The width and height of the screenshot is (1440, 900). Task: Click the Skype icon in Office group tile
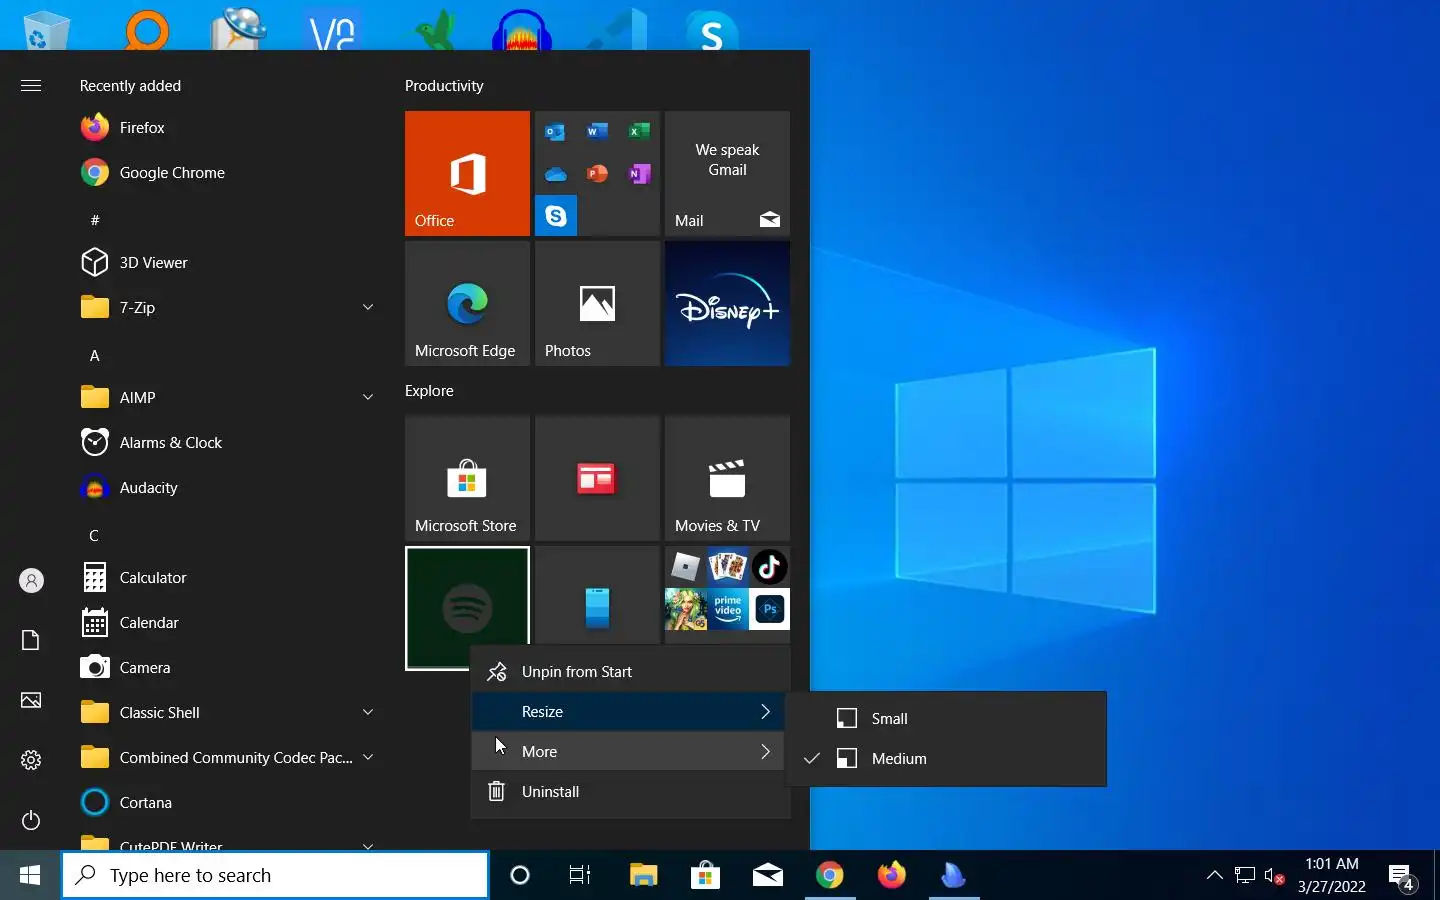(556, 216)
